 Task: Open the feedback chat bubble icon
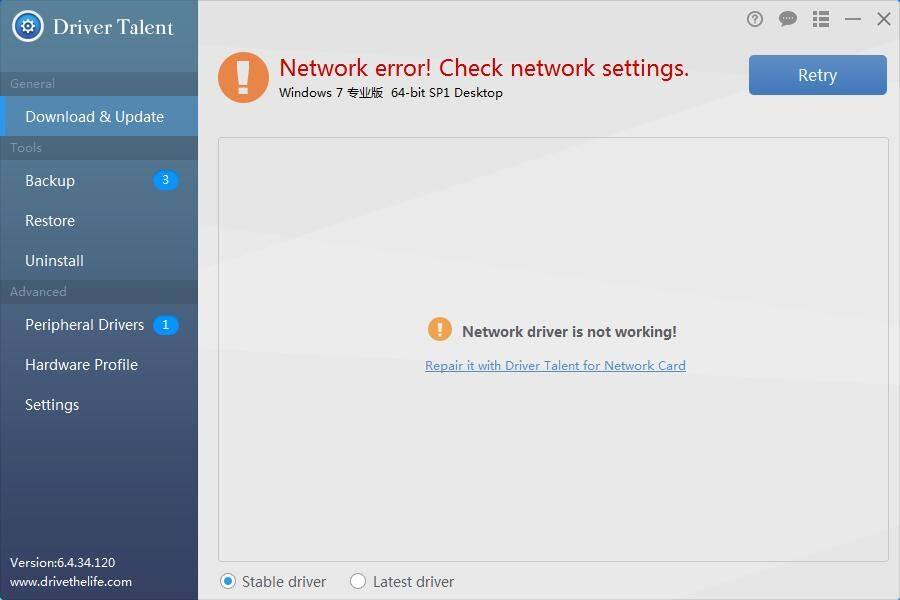click(x=788, y=19)
